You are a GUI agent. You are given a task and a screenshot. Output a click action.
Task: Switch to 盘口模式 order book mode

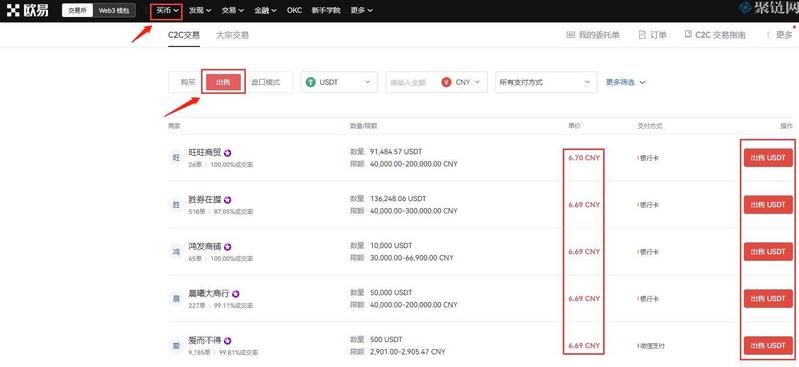266,82
